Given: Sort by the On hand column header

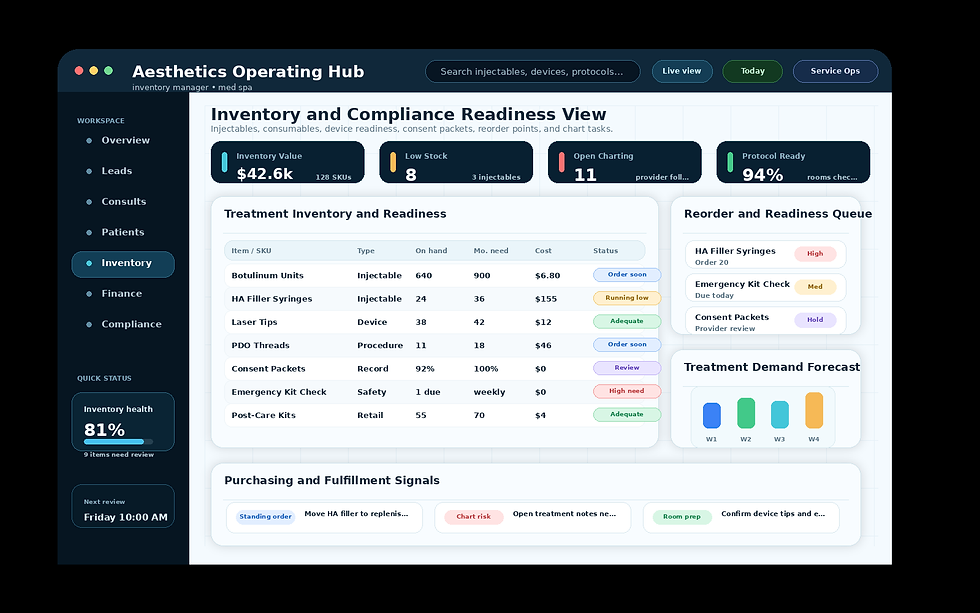Looking at the screenshot, I should point(431,251).
